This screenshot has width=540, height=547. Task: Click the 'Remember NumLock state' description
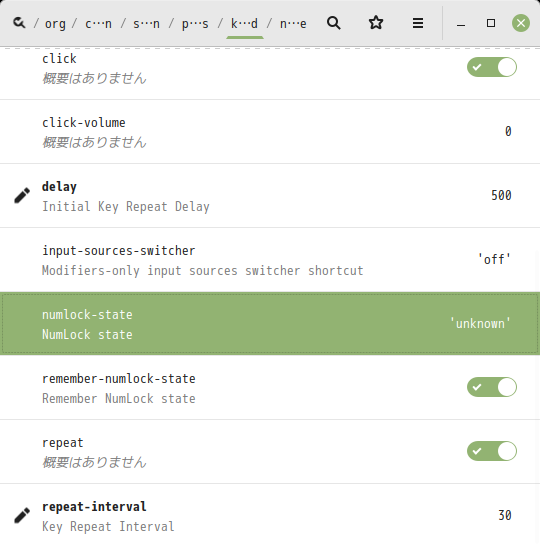119,398
